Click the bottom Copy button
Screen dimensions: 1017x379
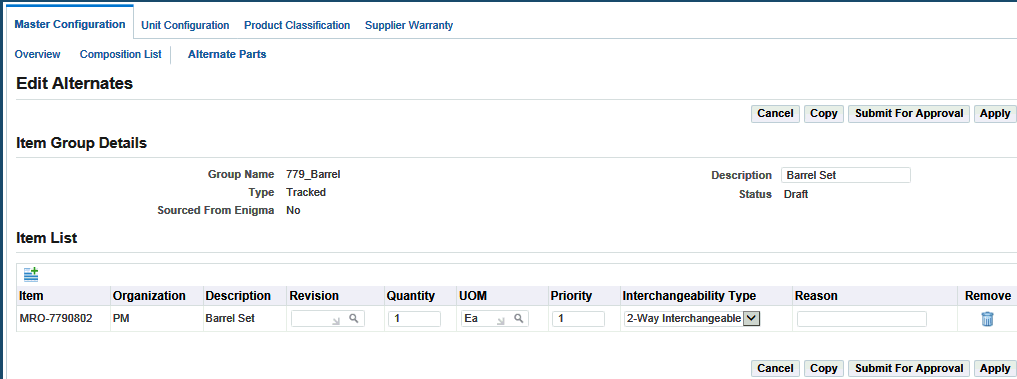pyautogui.click(x=824, y=368)
